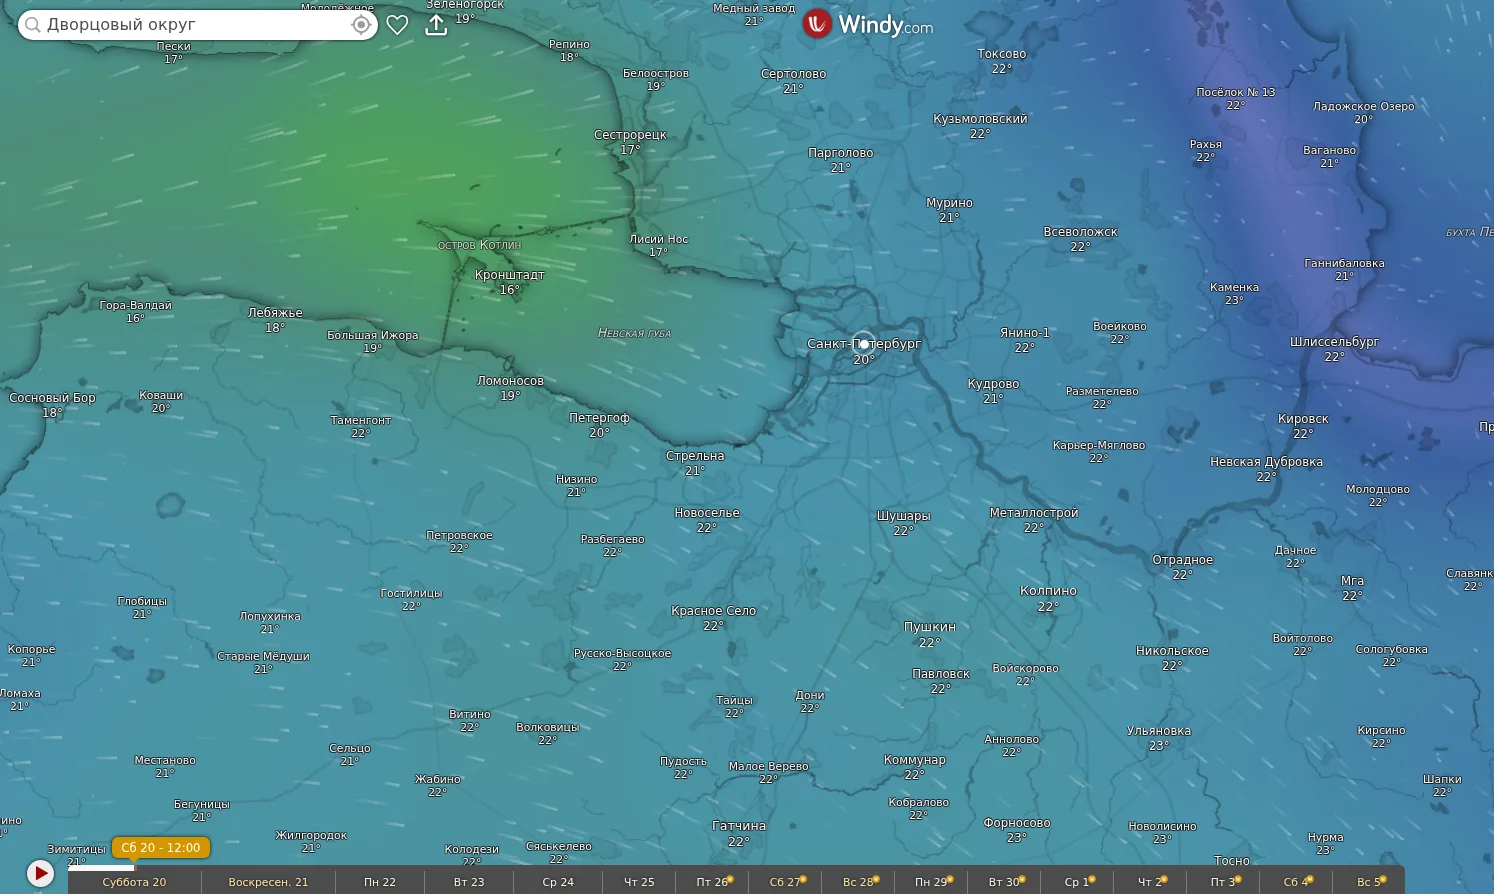Choose Пт 26 premium day on timeline
This screenshot has height=894, width=1494.
click(712, 882)
